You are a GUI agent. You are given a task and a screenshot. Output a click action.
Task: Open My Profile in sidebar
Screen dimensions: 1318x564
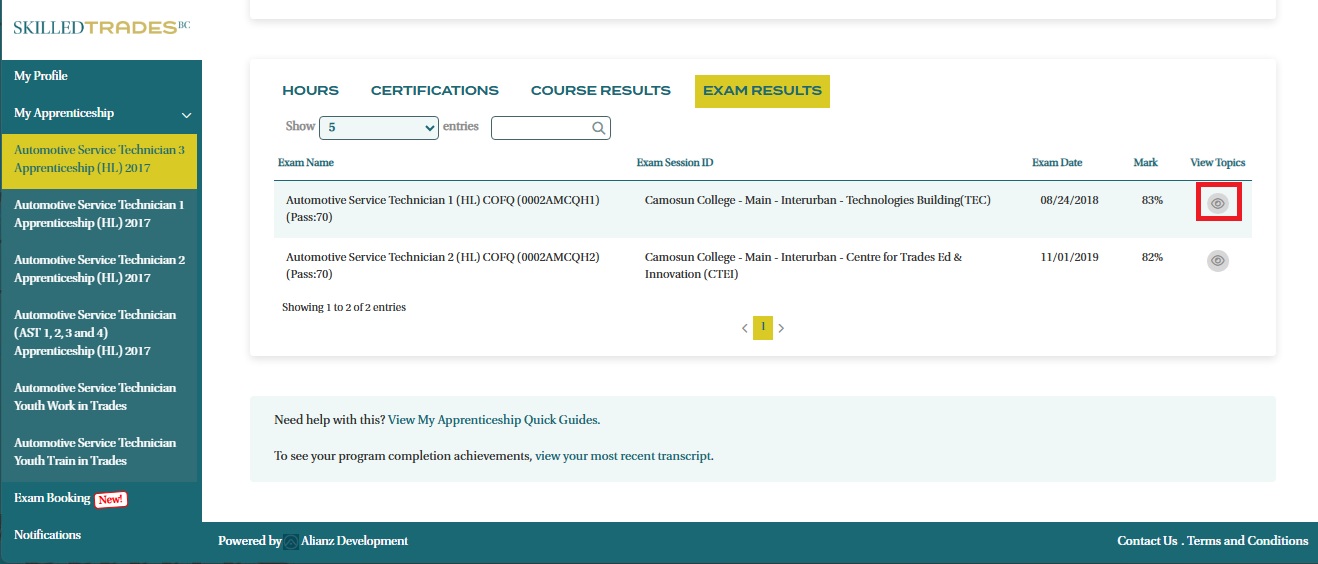pos(41,76)
